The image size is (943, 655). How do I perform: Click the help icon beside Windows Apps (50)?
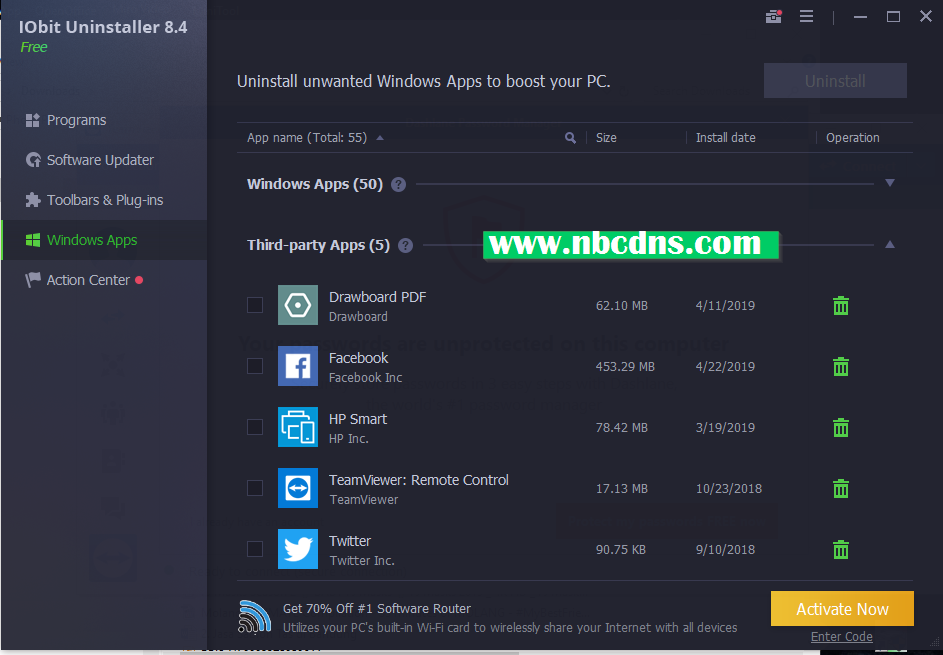point(398,185)
